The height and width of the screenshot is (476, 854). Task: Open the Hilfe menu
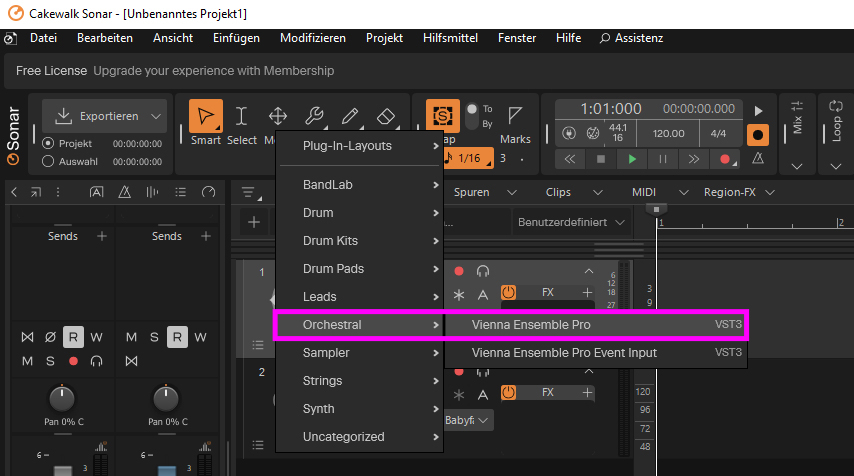pos(568,38)
